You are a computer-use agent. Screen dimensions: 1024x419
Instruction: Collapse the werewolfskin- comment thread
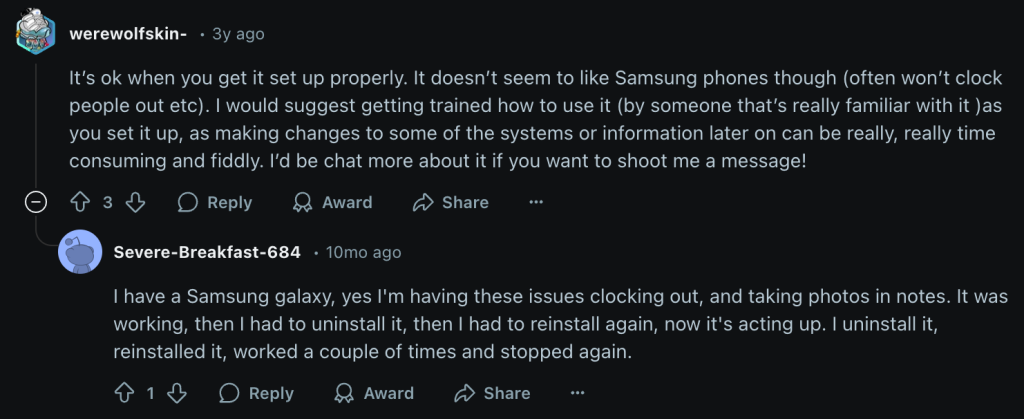point(36,202)
